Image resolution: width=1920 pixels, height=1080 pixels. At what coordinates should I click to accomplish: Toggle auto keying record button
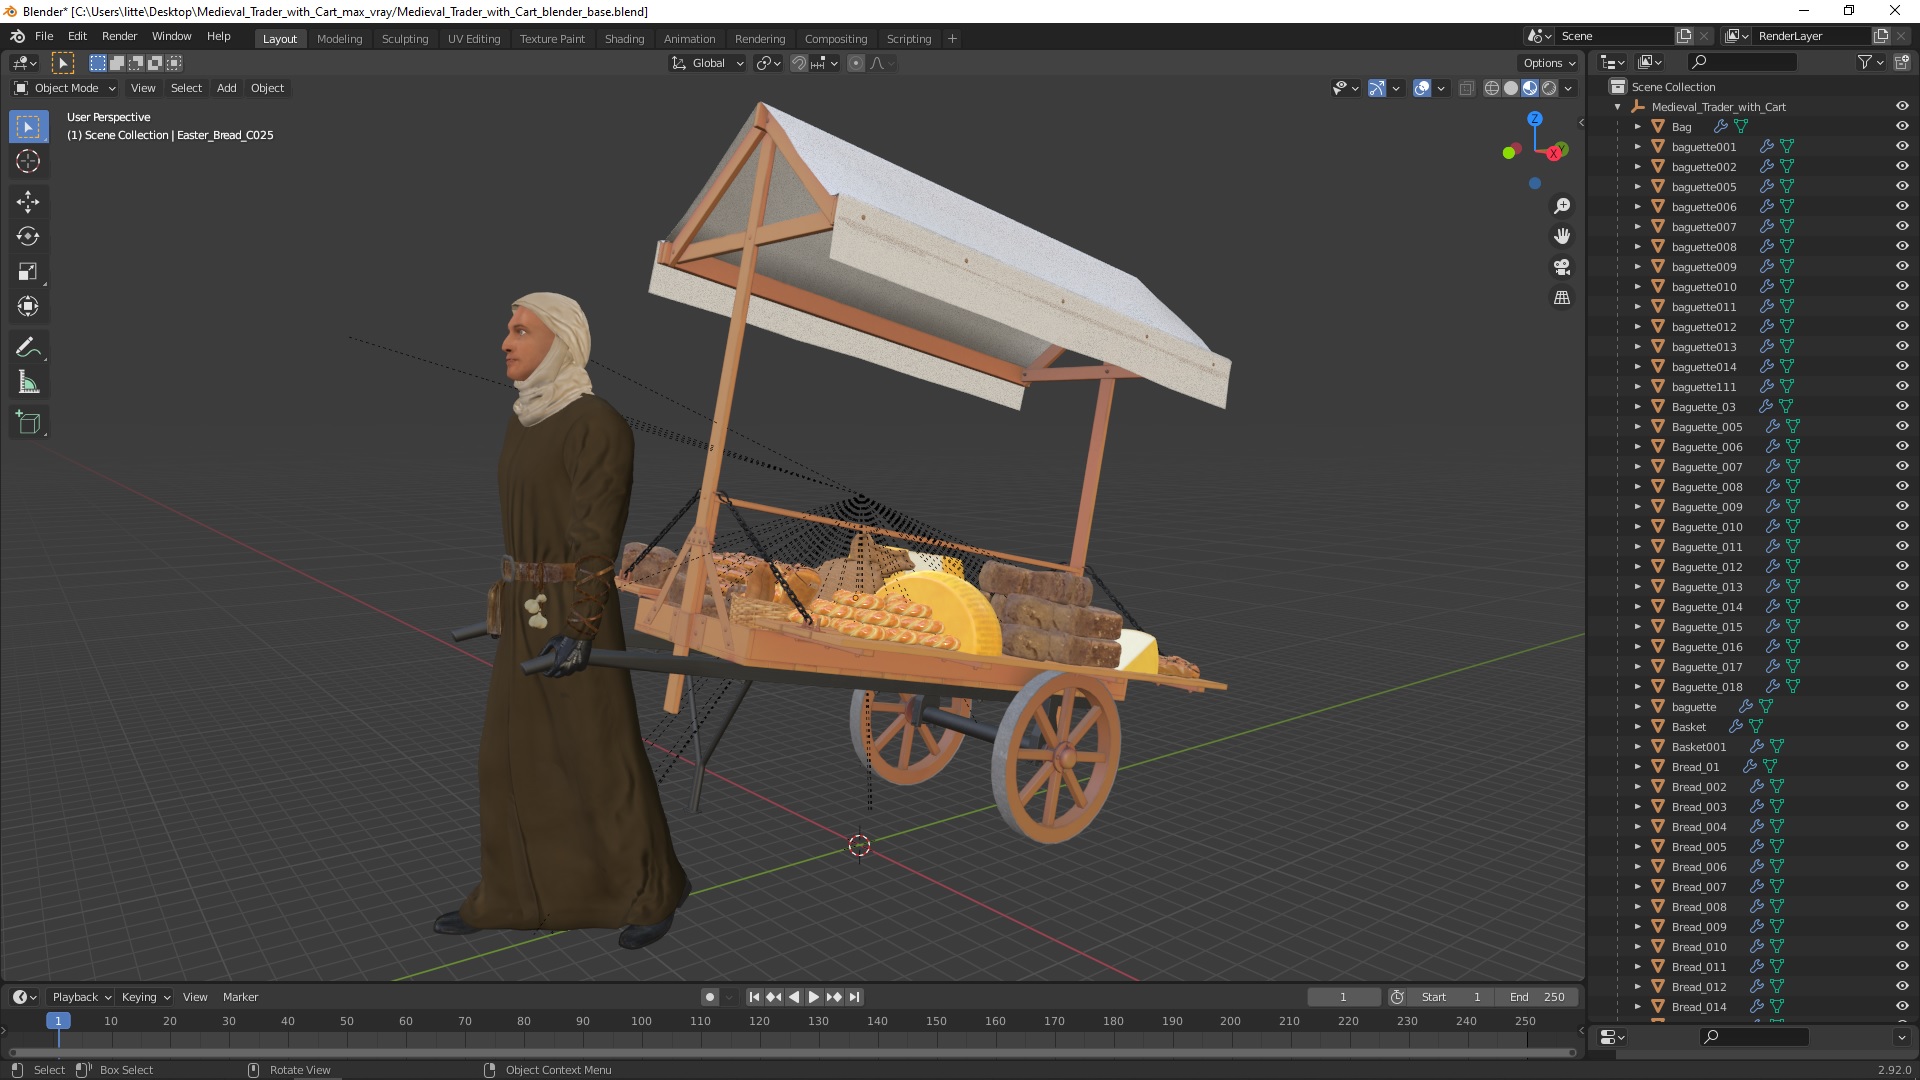click(x=710, y=997)
